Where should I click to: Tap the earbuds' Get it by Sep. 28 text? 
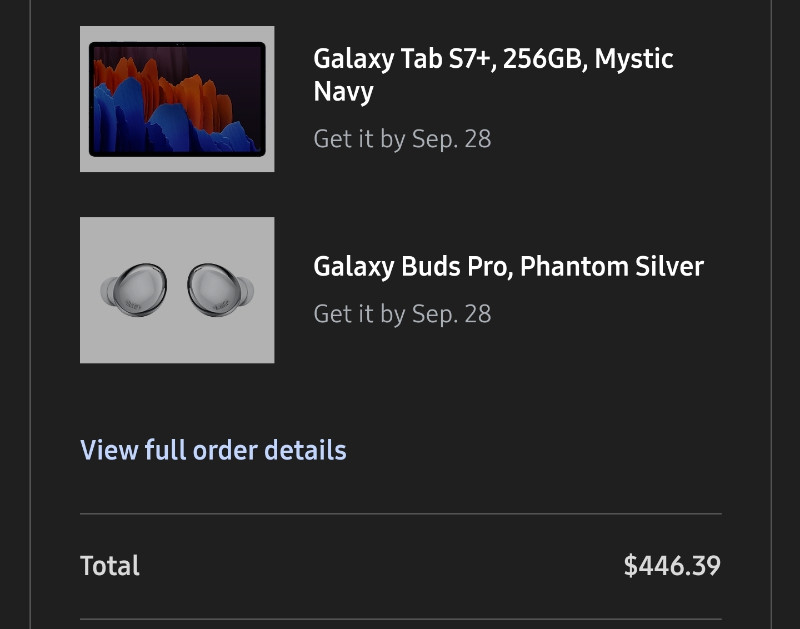(x=402, y=314)
